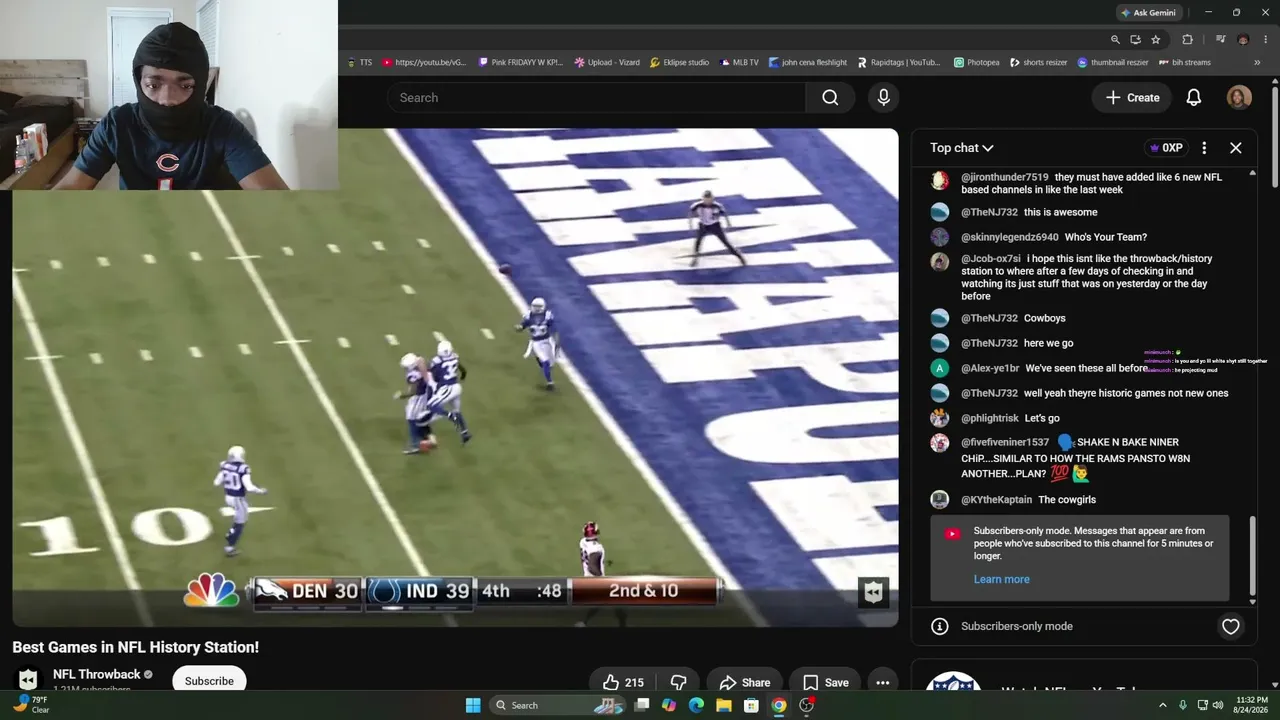Viewport: 1280px width, 720px height.
Task: Open the volume control in system tray
Action: pyautogui.click(x=1218, y=705)
